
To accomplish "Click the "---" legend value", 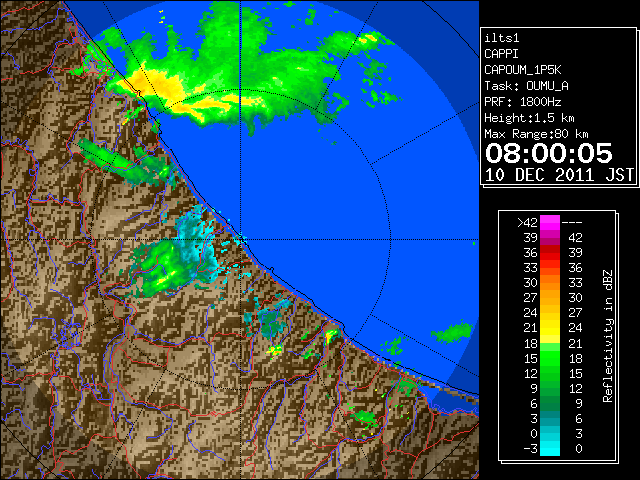I will pos(572,223).
